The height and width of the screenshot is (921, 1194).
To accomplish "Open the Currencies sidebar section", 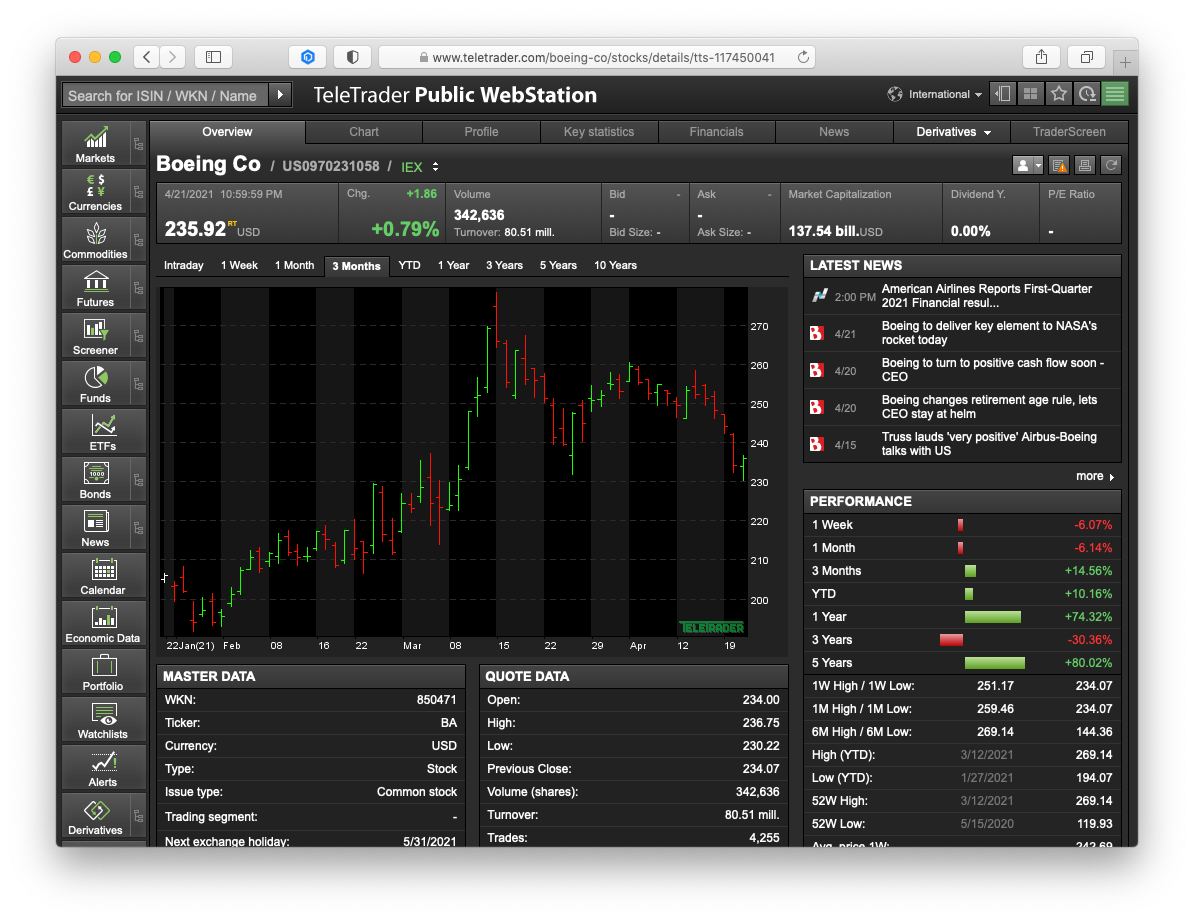I will click(96, 192).
